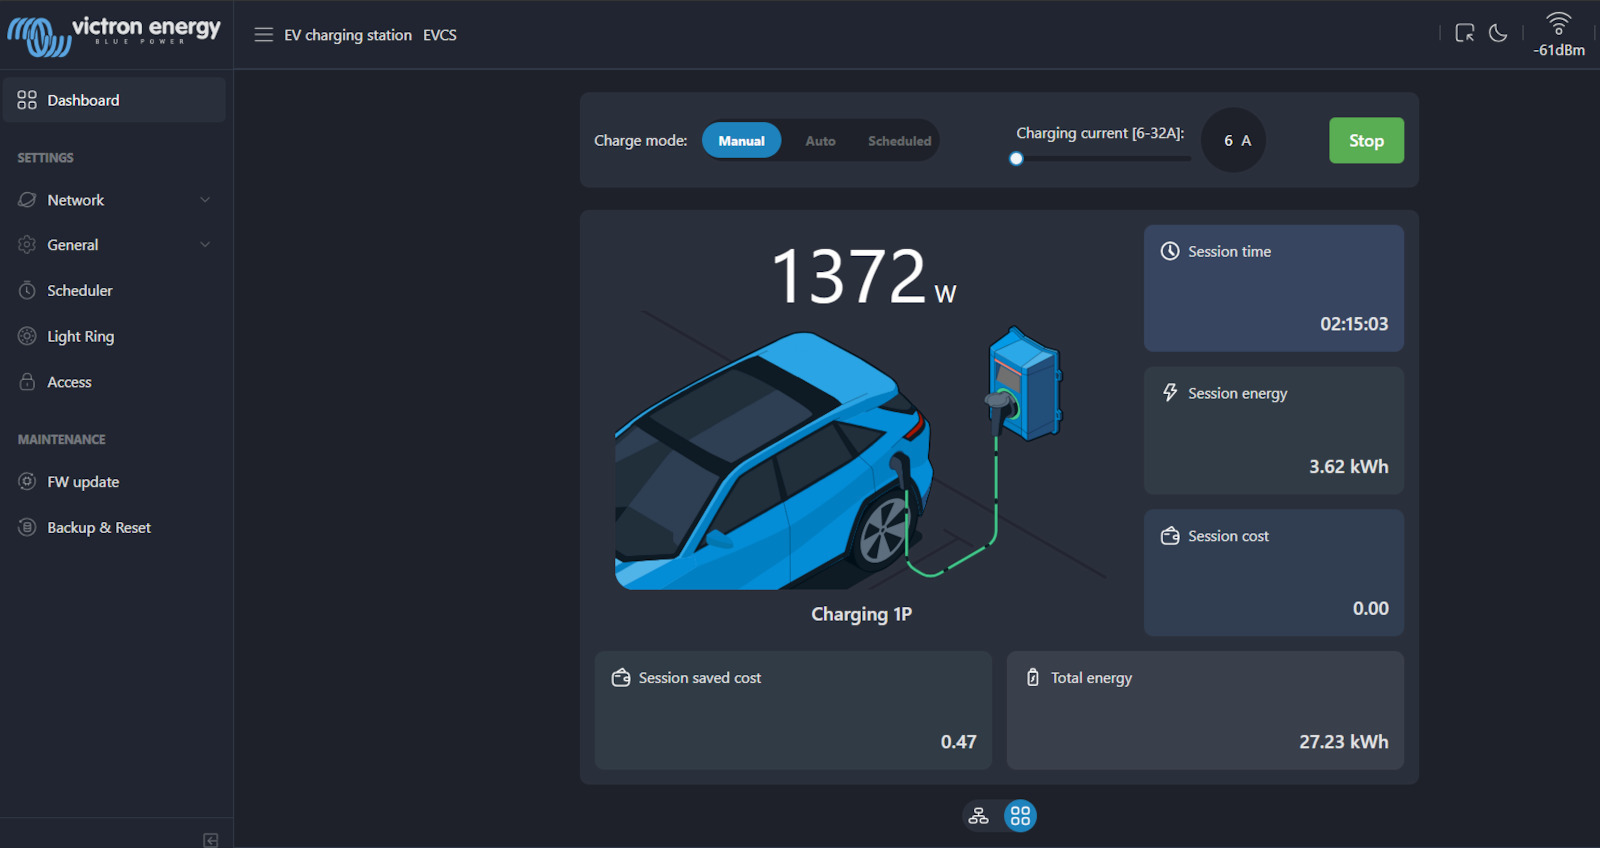Select dashboard grid view icon at bottom

(x=1020, y=816)
